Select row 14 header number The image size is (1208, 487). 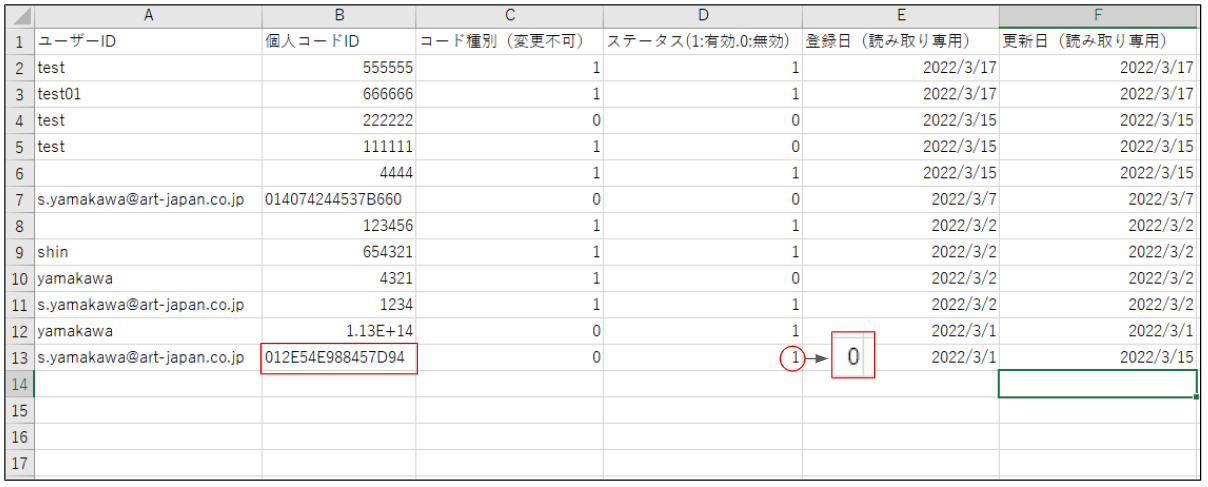click(19, 384)
